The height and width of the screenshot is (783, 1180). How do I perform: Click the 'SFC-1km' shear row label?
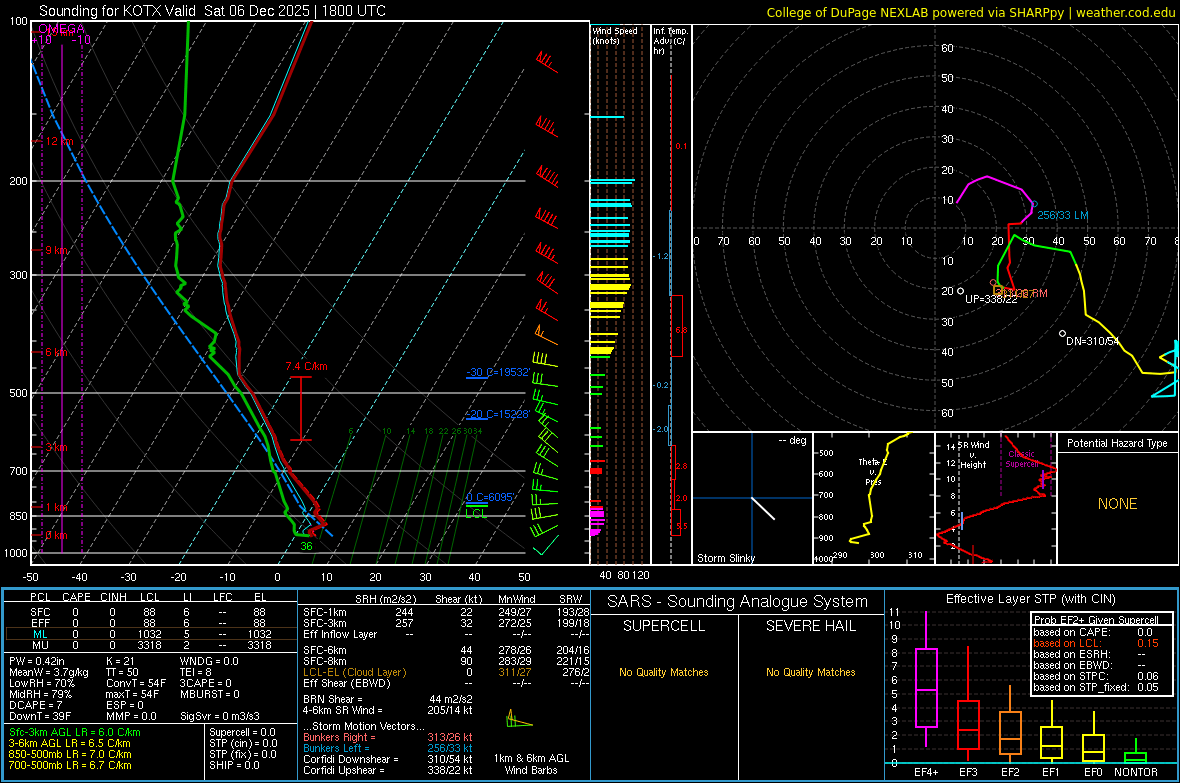click(x=324, y=612)
